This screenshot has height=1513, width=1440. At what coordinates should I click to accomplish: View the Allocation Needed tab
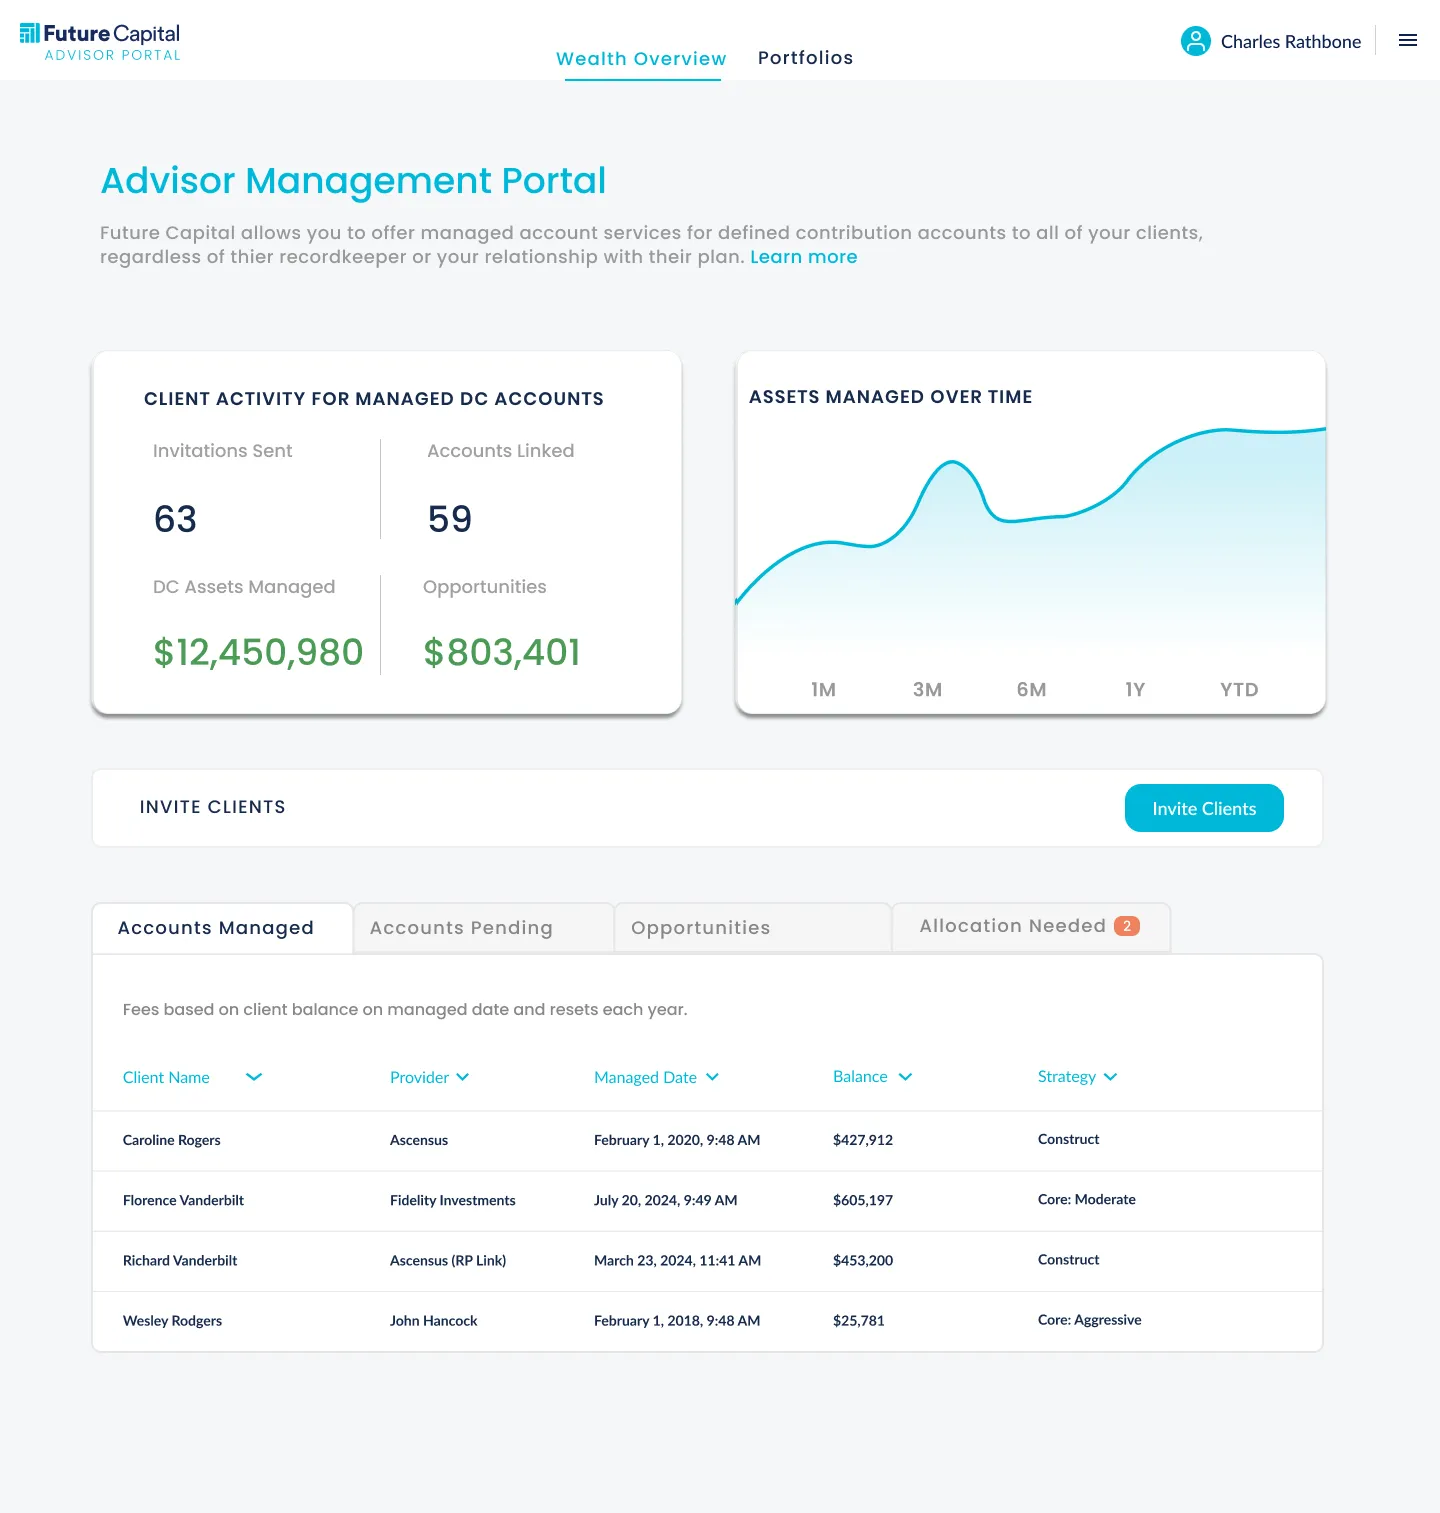point(1031,927)
